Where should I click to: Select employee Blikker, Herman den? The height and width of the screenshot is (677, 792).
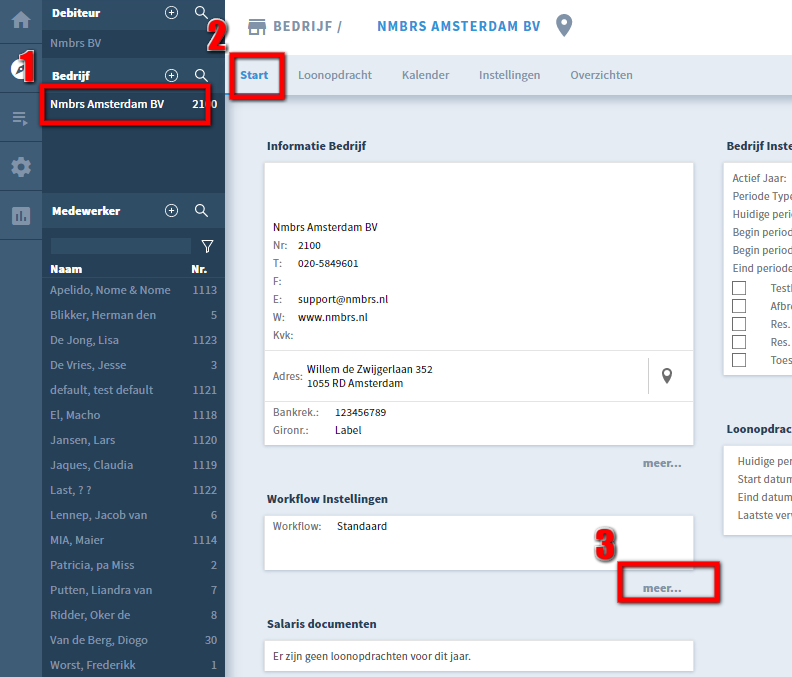click(x=133, y=315)
